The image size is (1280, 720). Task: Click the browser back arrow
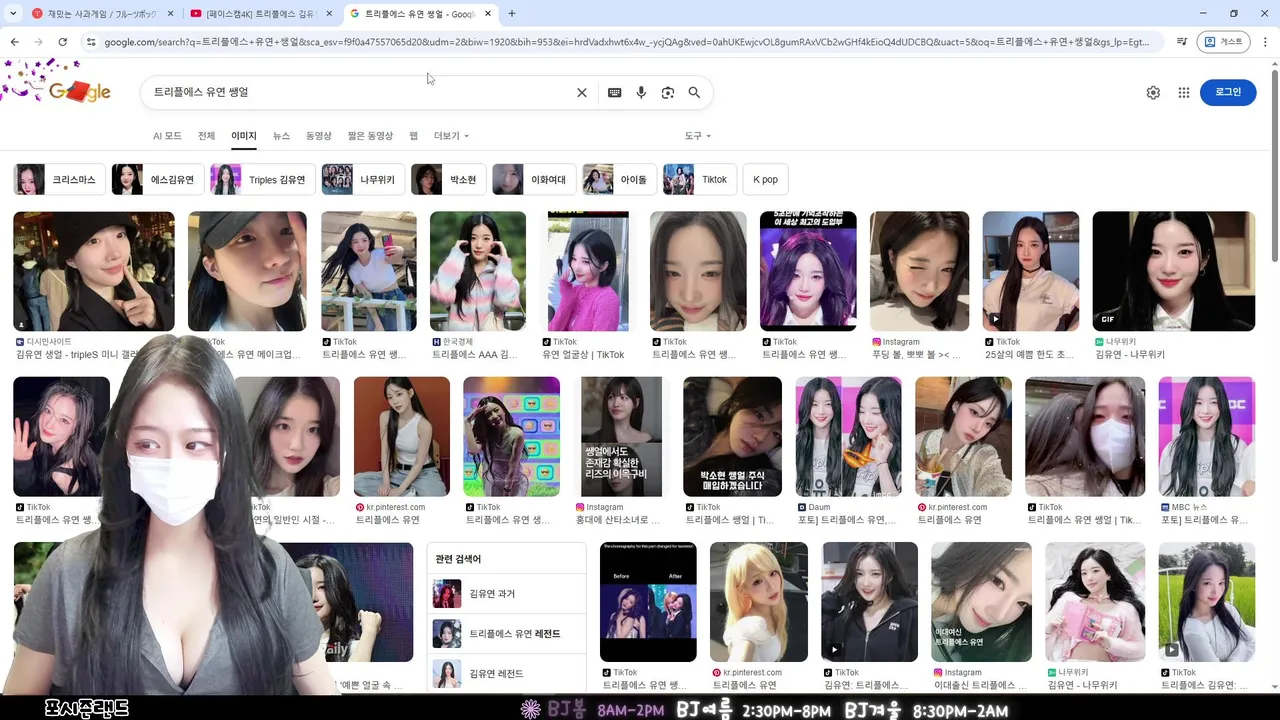(x=14, y=42)
